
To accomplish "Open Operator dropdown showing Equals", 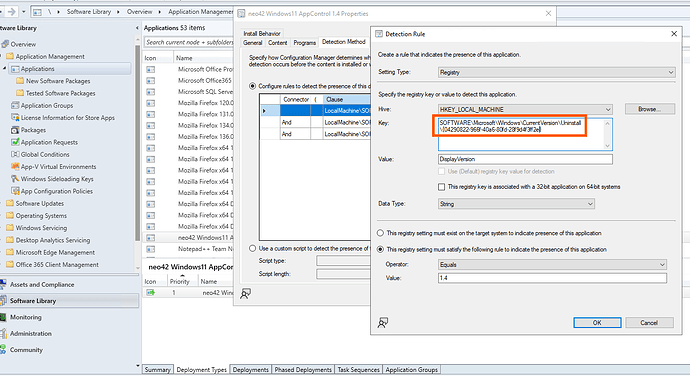I will coord(552,265).
